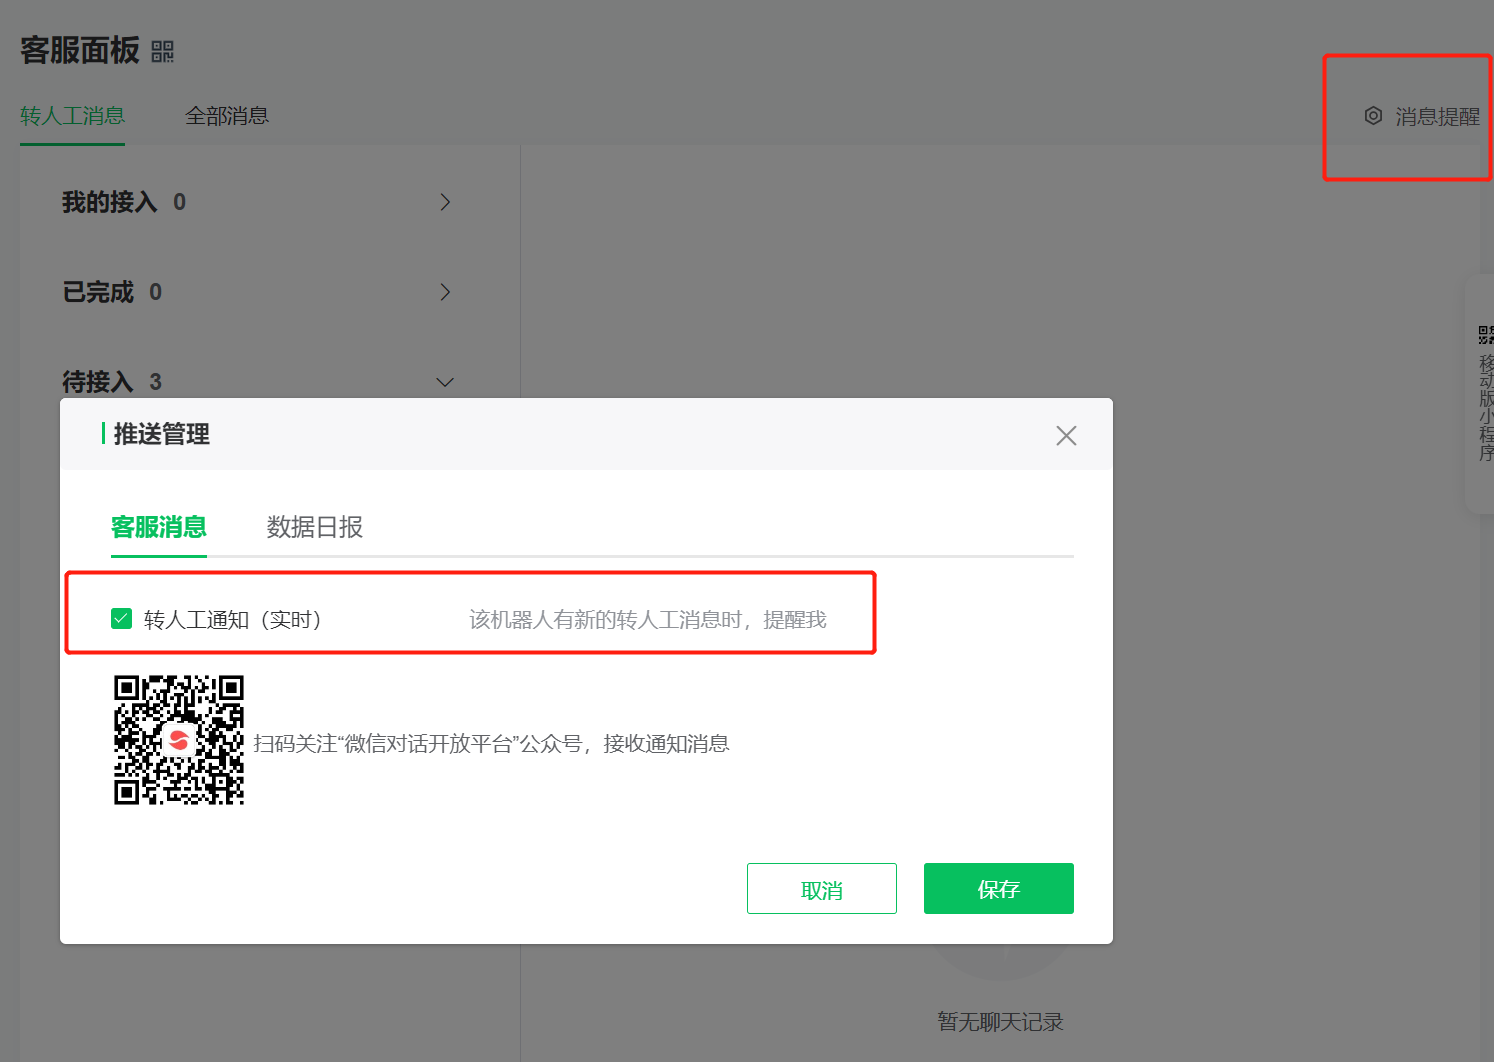Expand 我的接入 chevron
The width and height of the screenshot is (1494, 1062).
pyautogui.click(x=445, y=202)
